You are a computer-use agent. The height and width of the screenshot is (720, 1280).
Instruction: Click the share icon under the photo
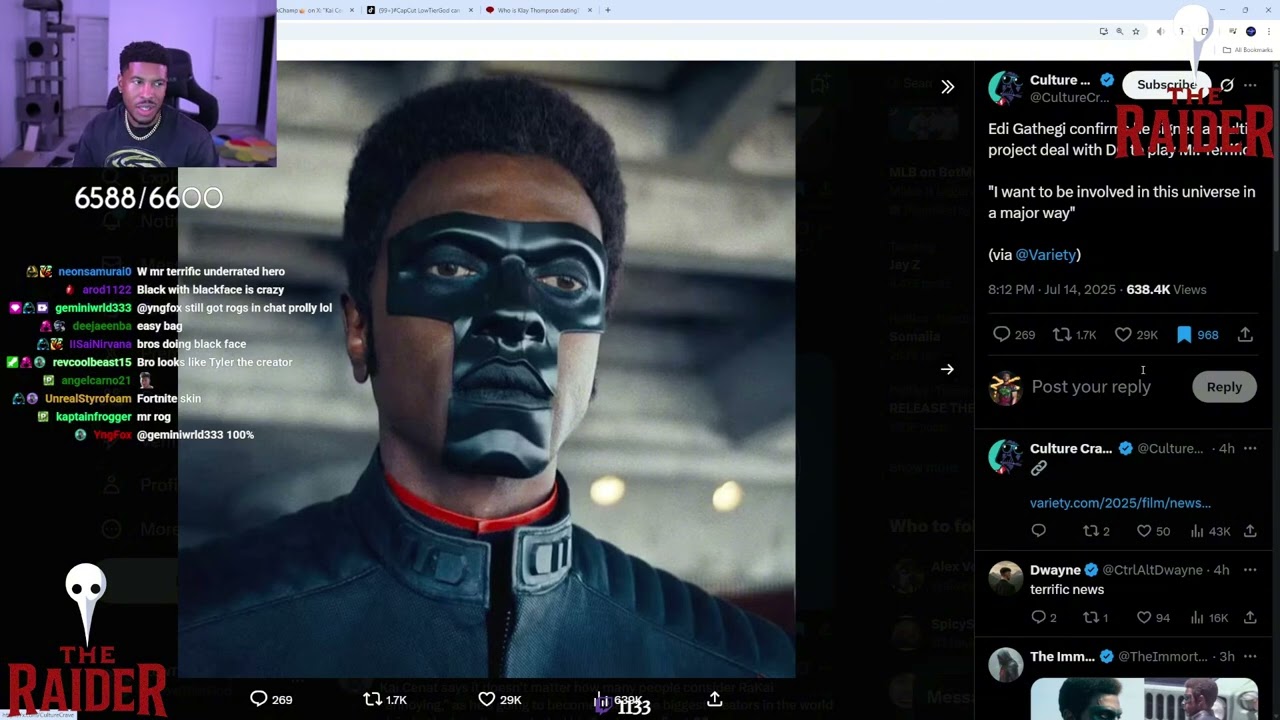click(714, 699)
